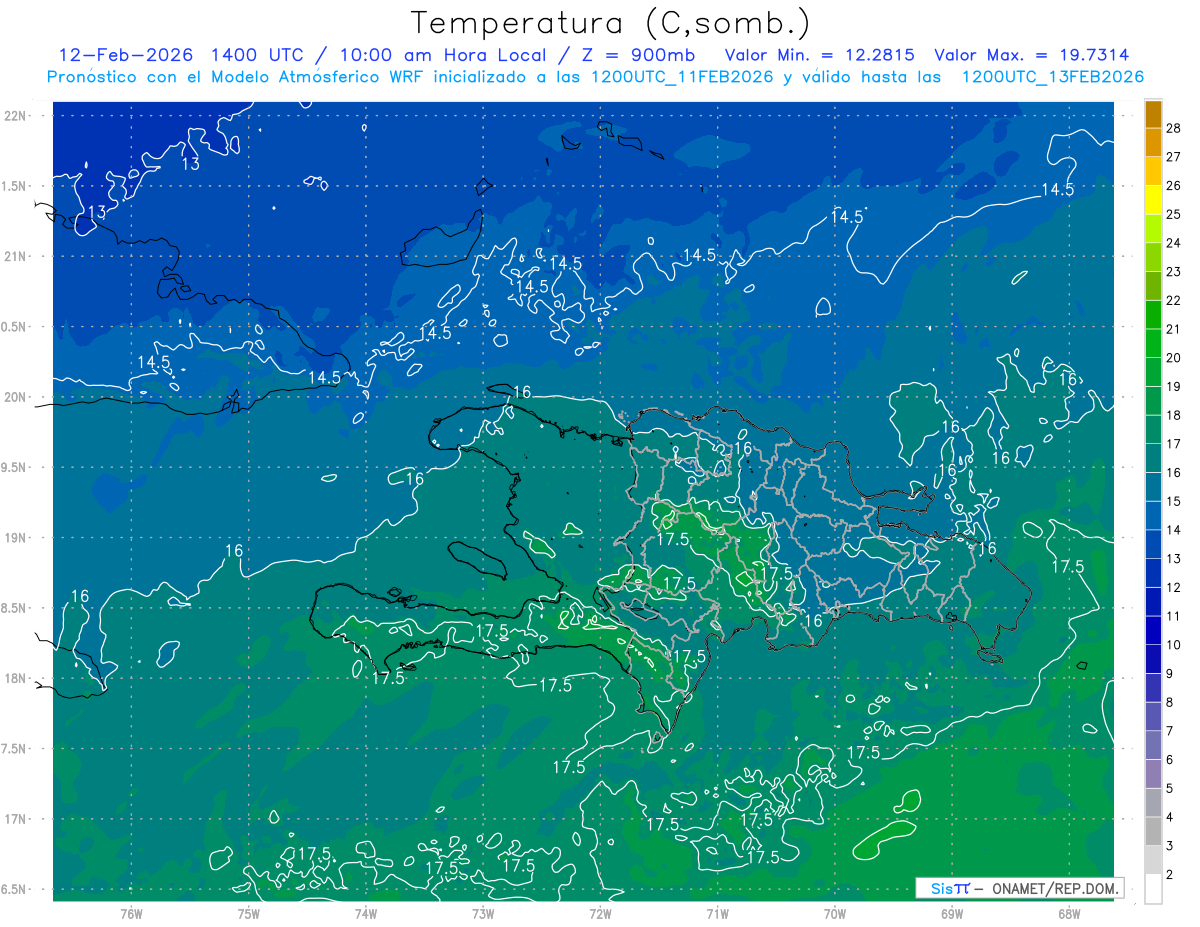The image size is (1200, 927).
Task: Pick the gray swatch between 3 and 4
Action: [x=1153, y=832]
